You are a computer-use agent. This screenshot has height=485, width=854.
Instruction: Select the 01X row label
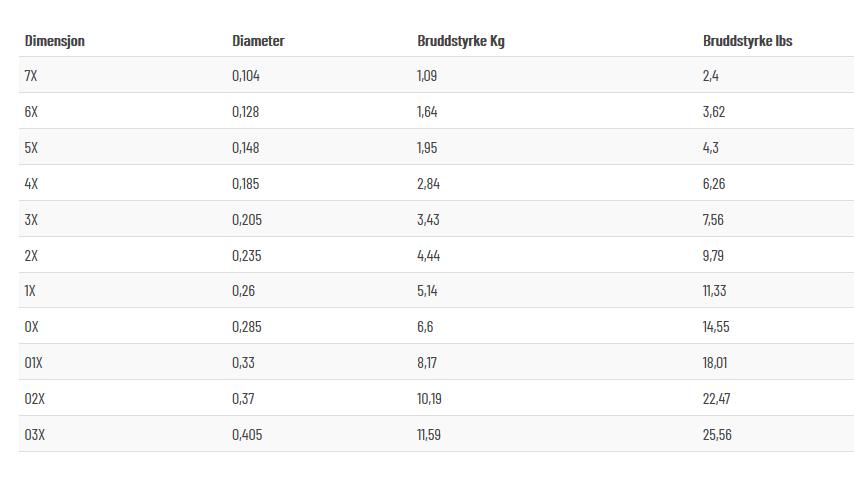tap(33, 362)
